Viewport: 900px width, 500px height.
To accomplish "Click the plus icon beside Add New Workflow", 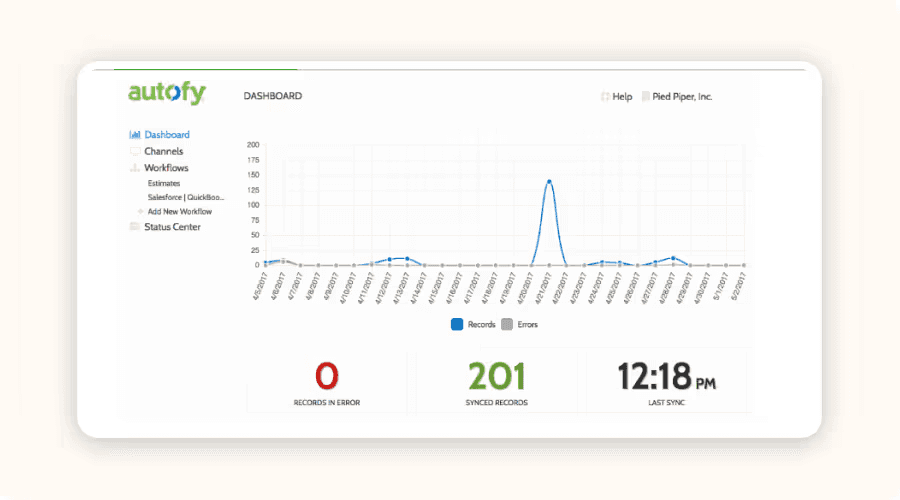I will (x=141, y=211).
